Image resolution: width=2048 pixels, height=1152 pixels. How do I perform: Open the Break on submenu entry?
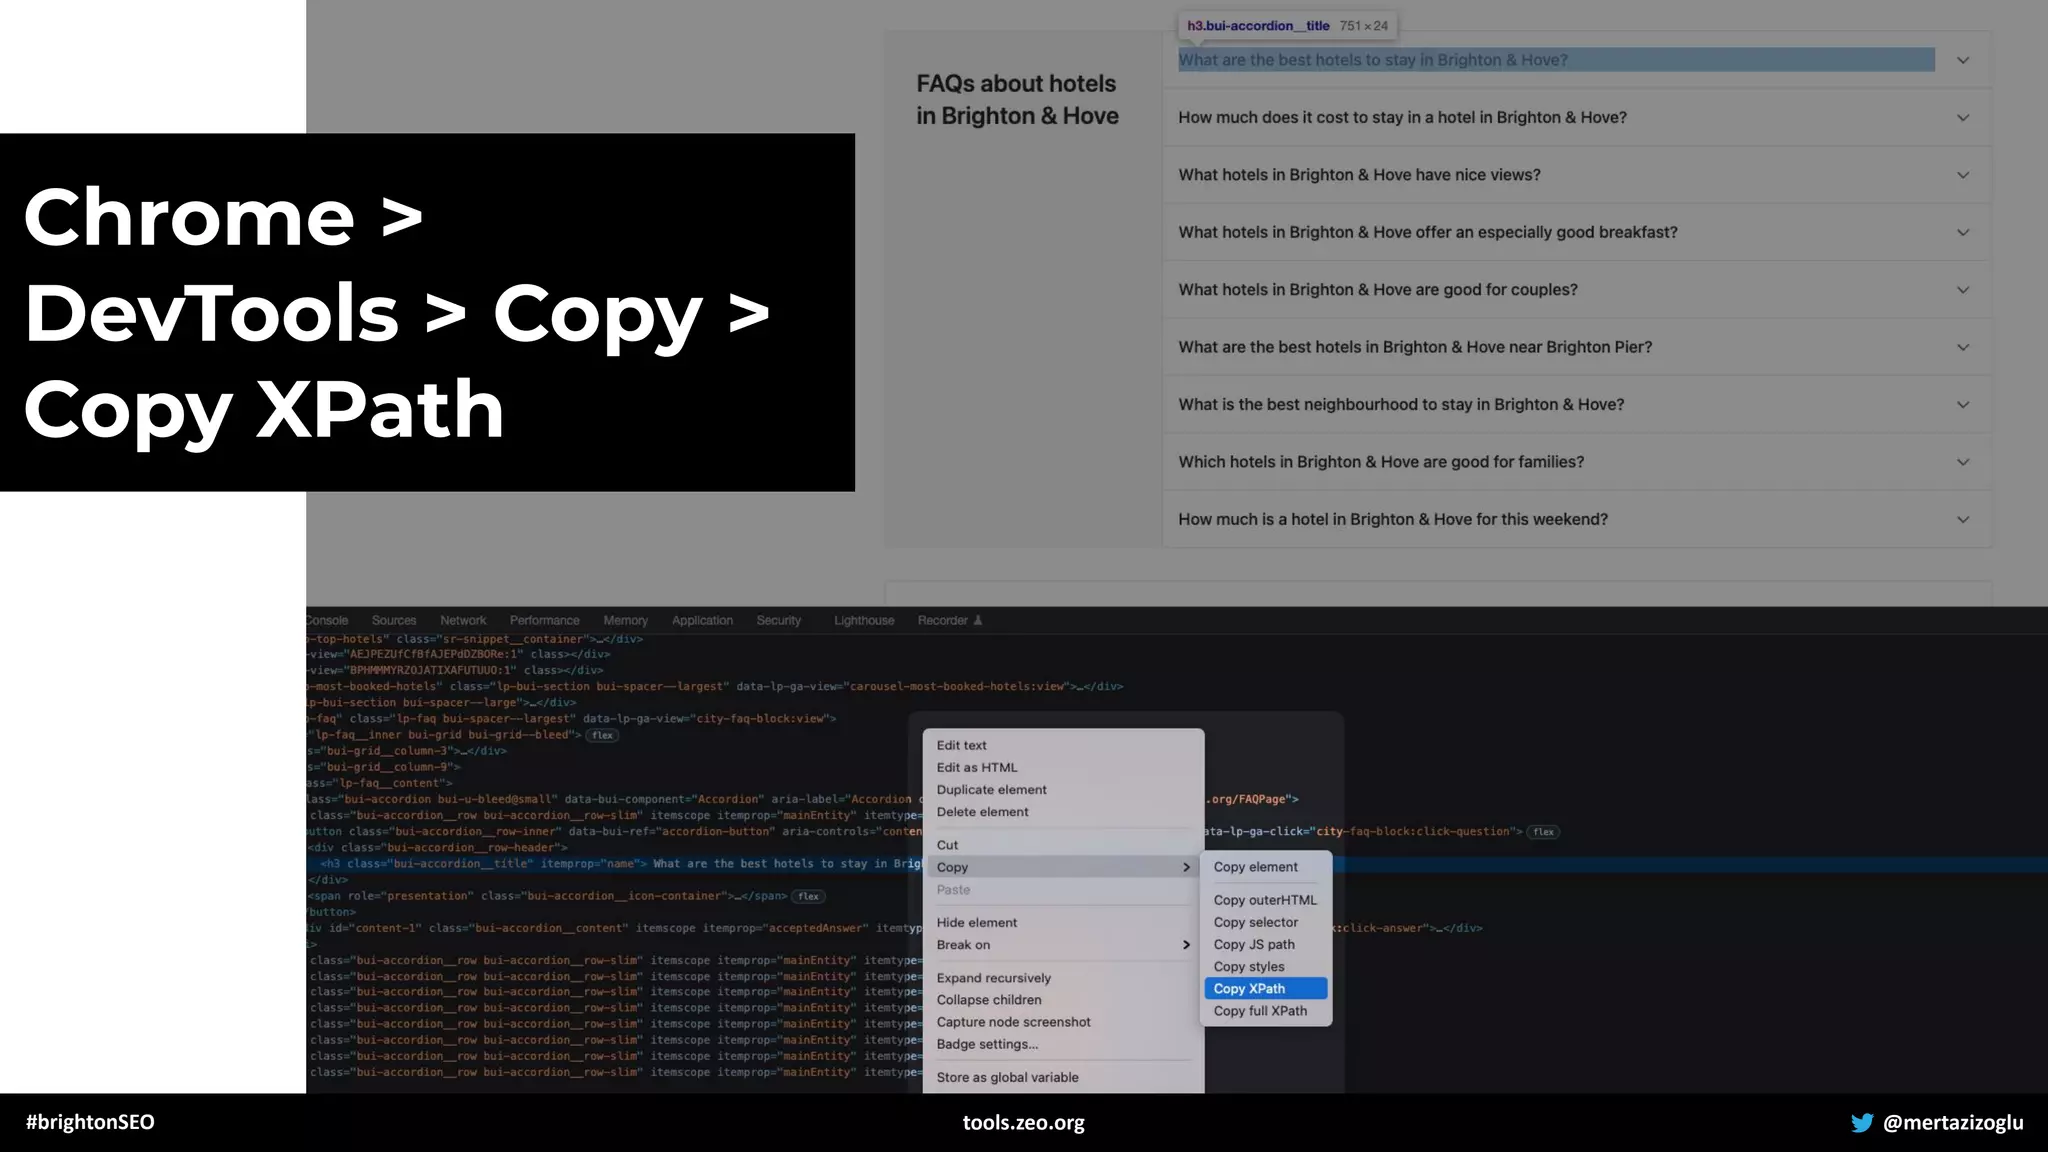[1063, 945]
